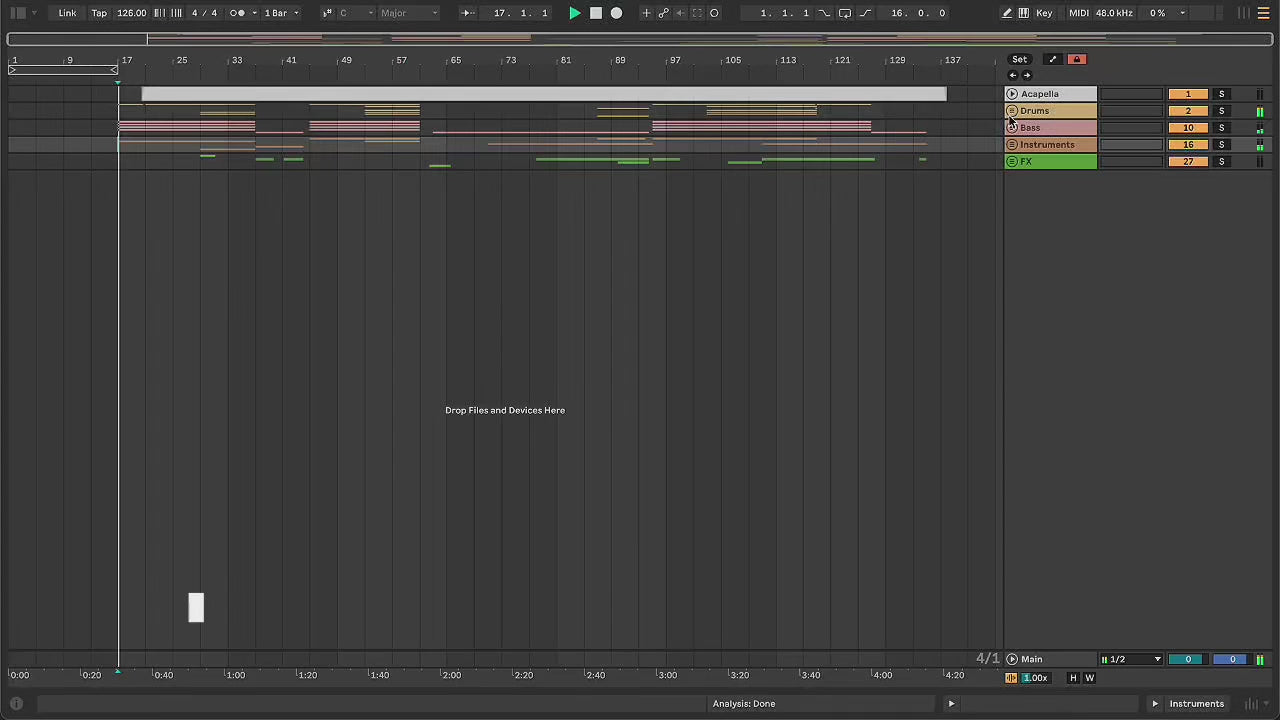The height and width of the screenshot is (720, 1280).
Task: Click the Automation Arm icon
Action: [x=663, y=13]
